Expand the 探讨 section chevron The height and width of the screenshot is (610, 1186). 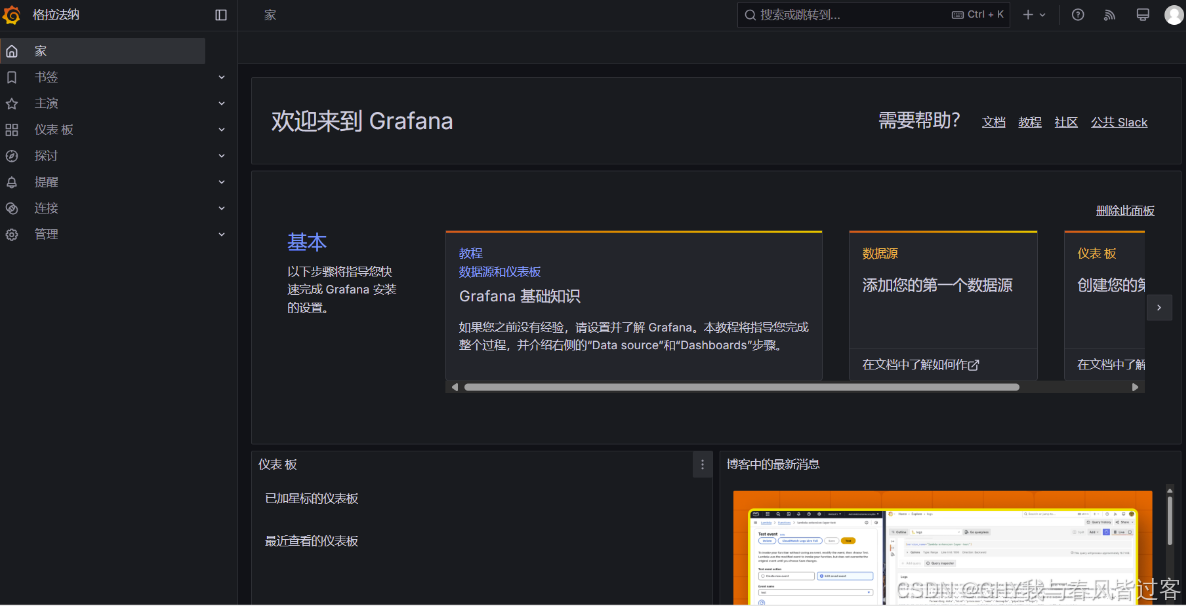tap(222, 156)
